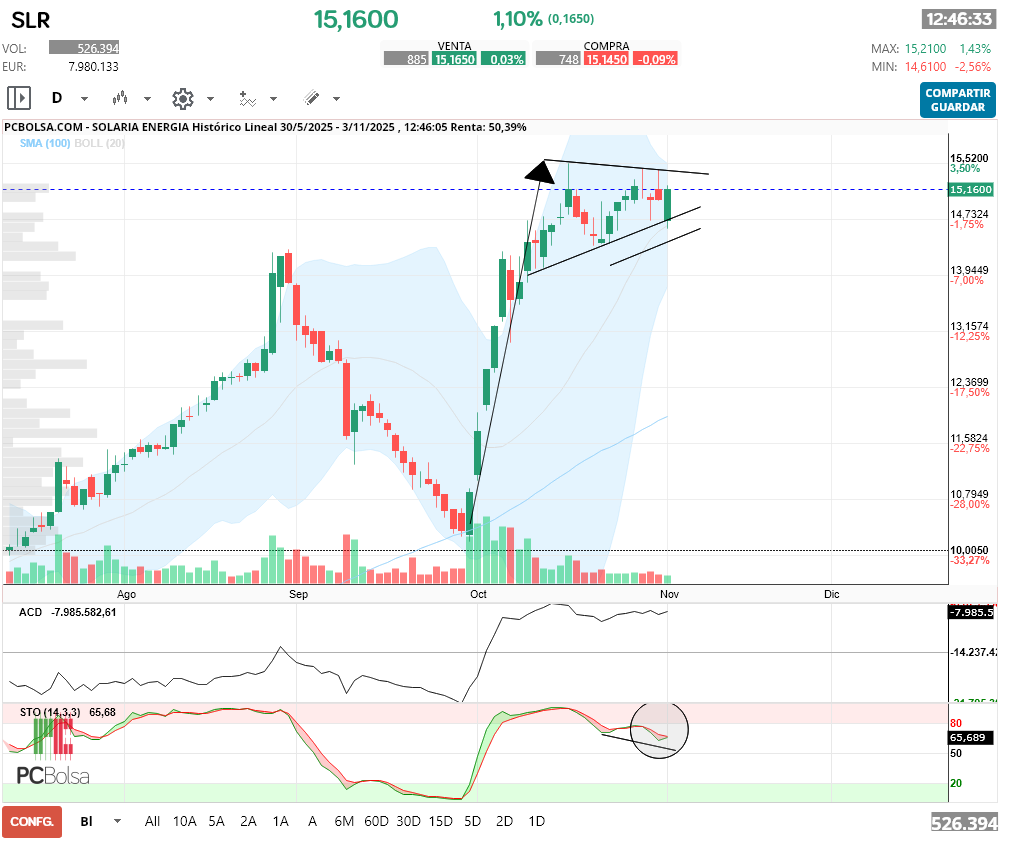Select the All time range
This screenshot has height=843, width=1011.
tap(152, 821)
